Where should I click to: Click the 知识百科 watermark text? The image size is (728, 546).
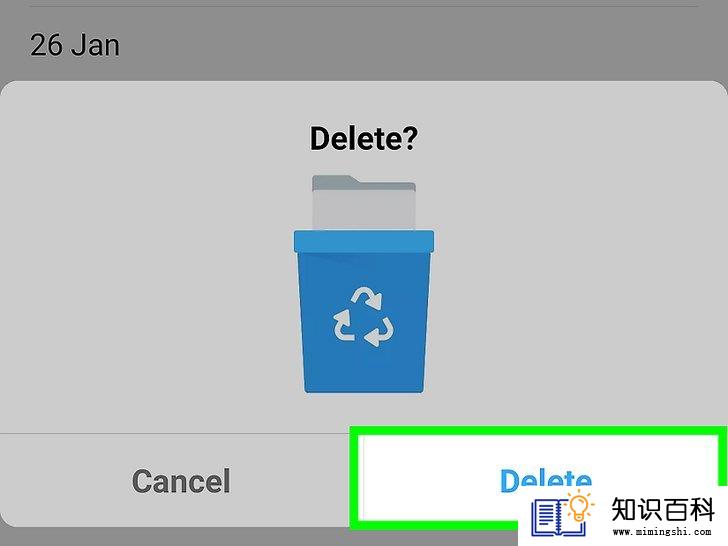663,509
